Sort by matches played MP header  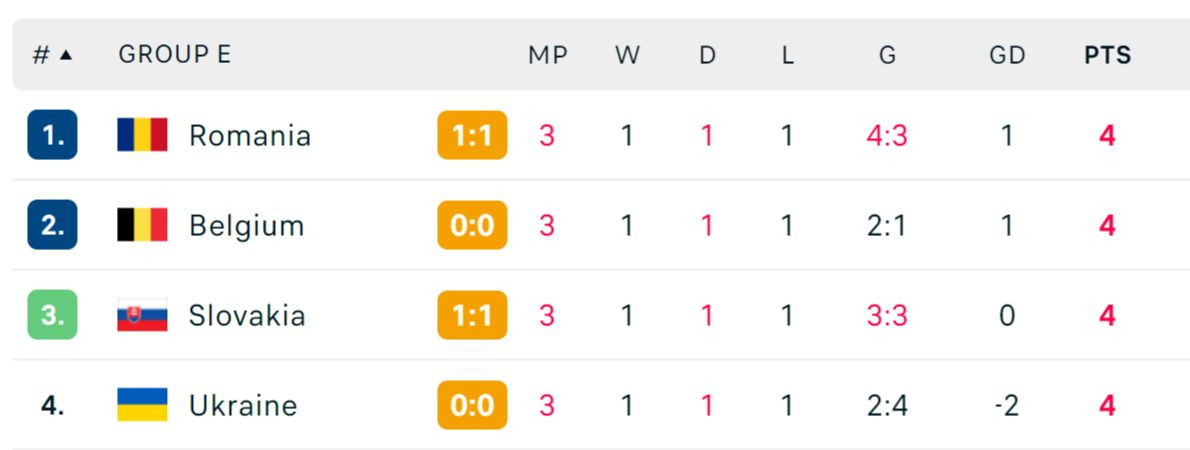click(547, 55)
